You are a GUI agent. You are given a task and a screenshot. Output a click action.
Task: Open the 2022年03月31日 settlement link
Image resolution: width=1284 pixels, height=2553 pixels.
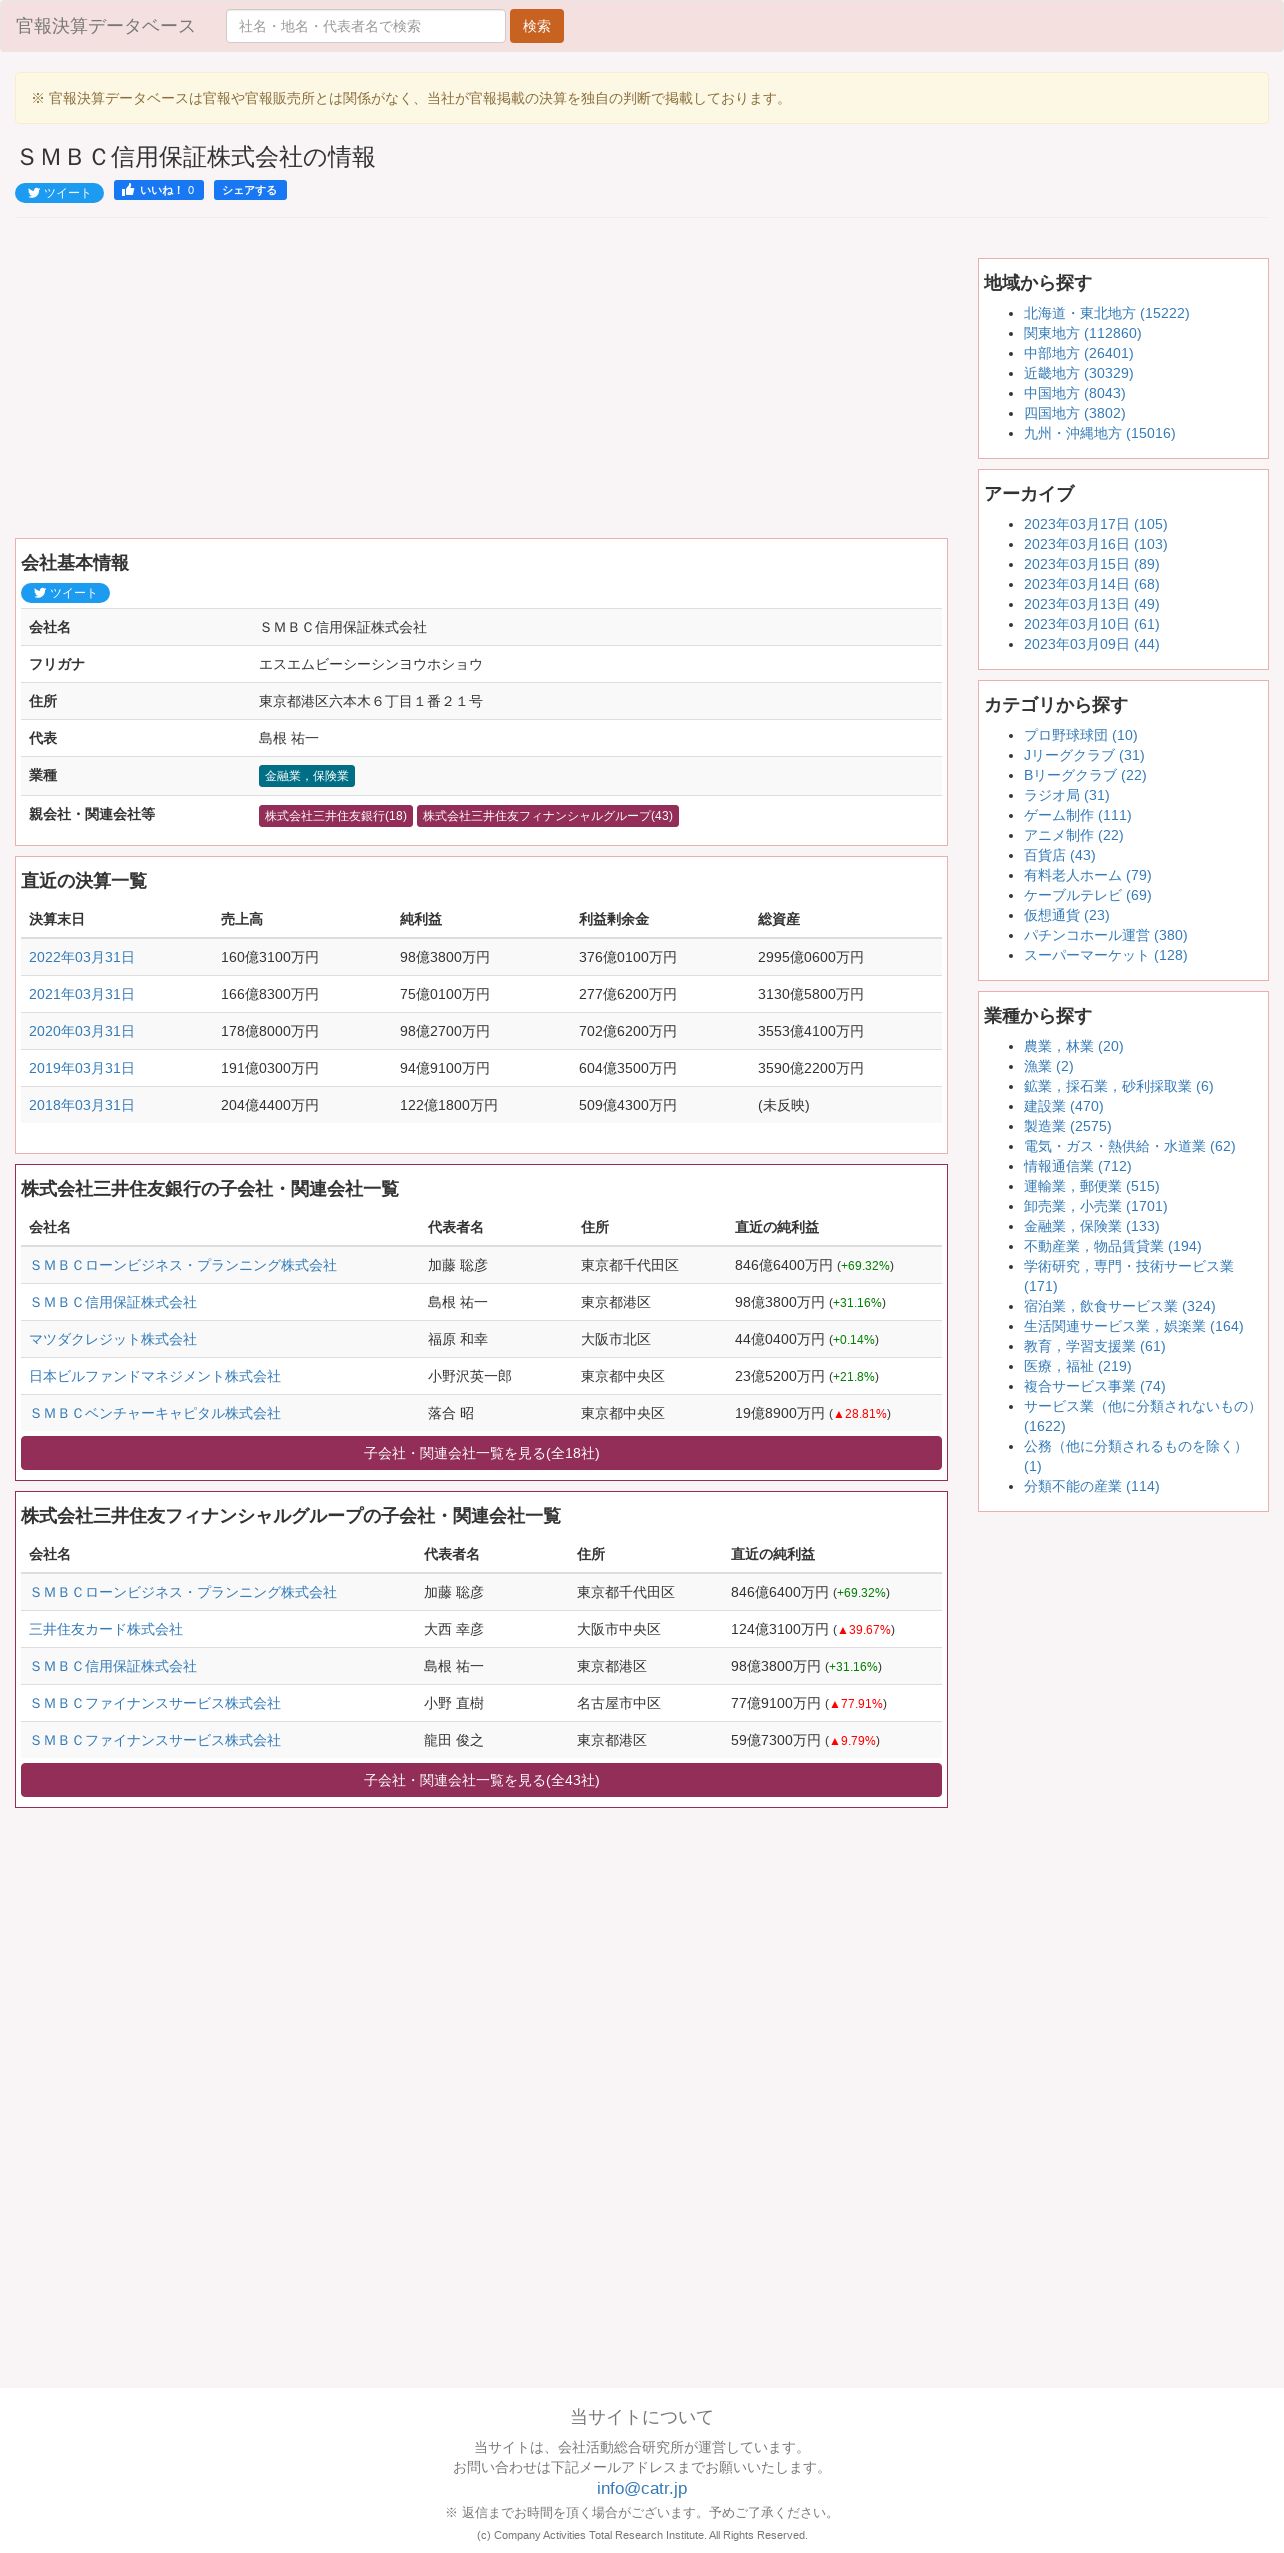82,957
